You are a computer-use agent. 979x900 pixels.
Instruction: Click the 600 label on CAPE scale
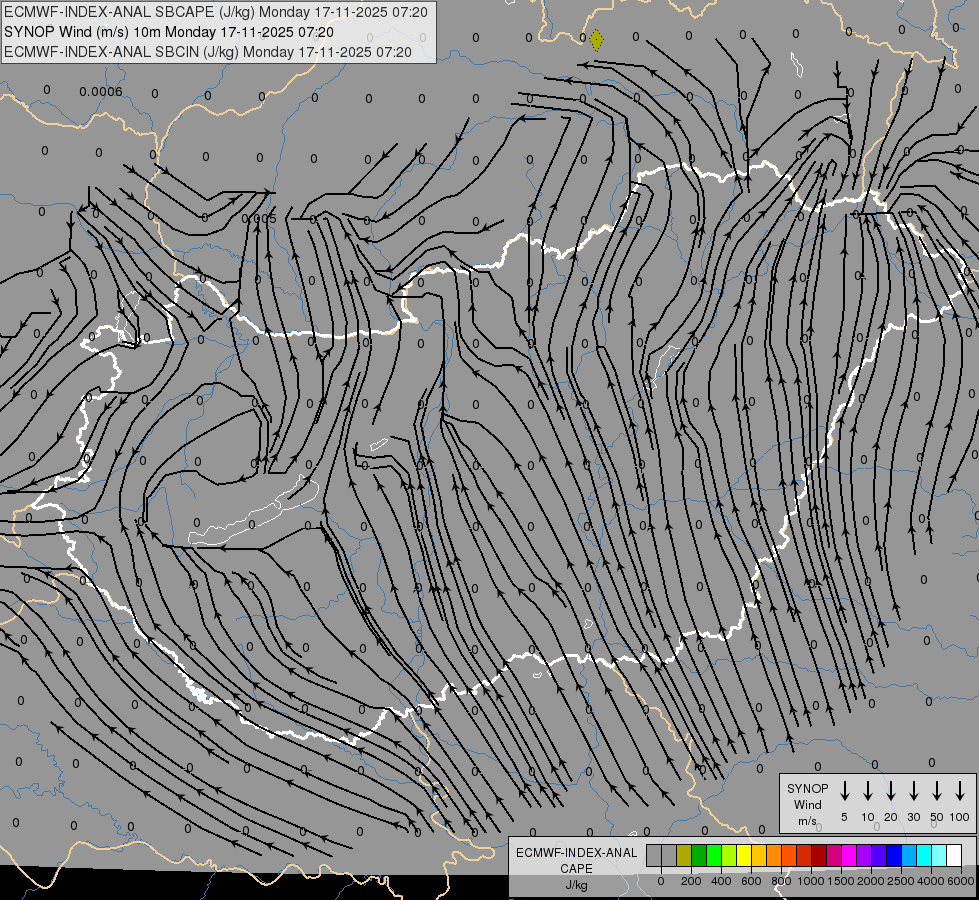pyautogui.click(x=751, y=881)
